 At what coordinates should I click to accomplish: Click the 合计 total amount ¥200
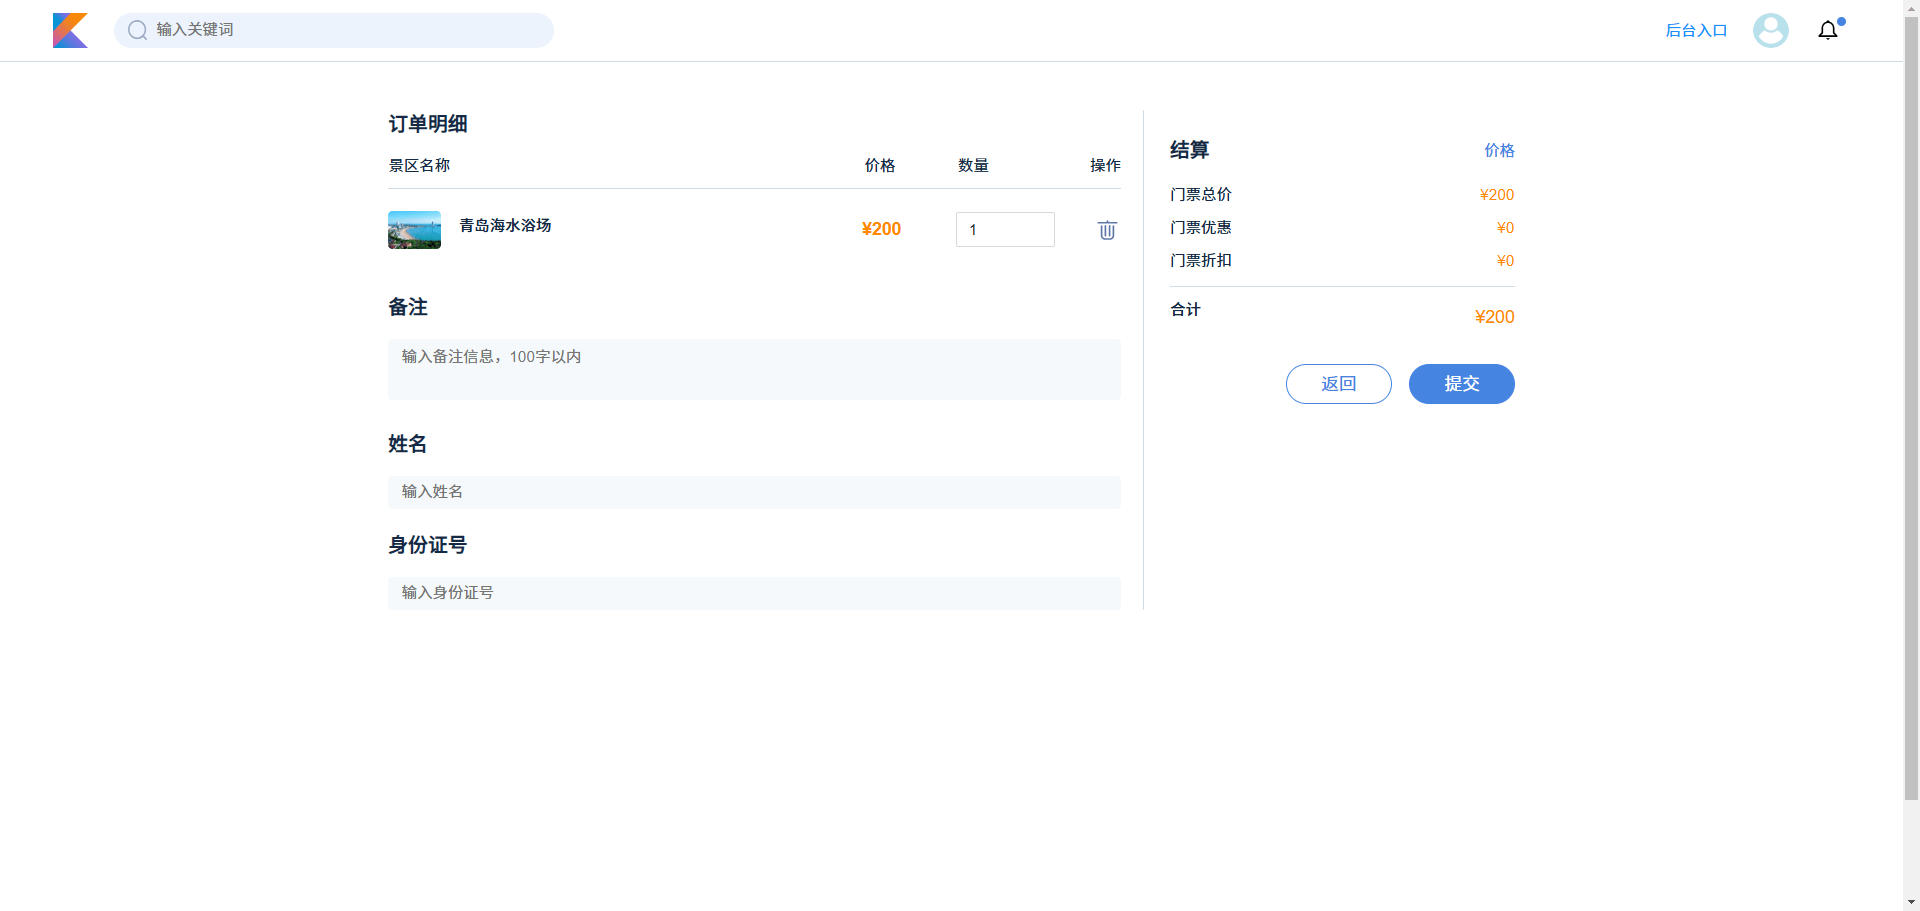pos(1494,317)
